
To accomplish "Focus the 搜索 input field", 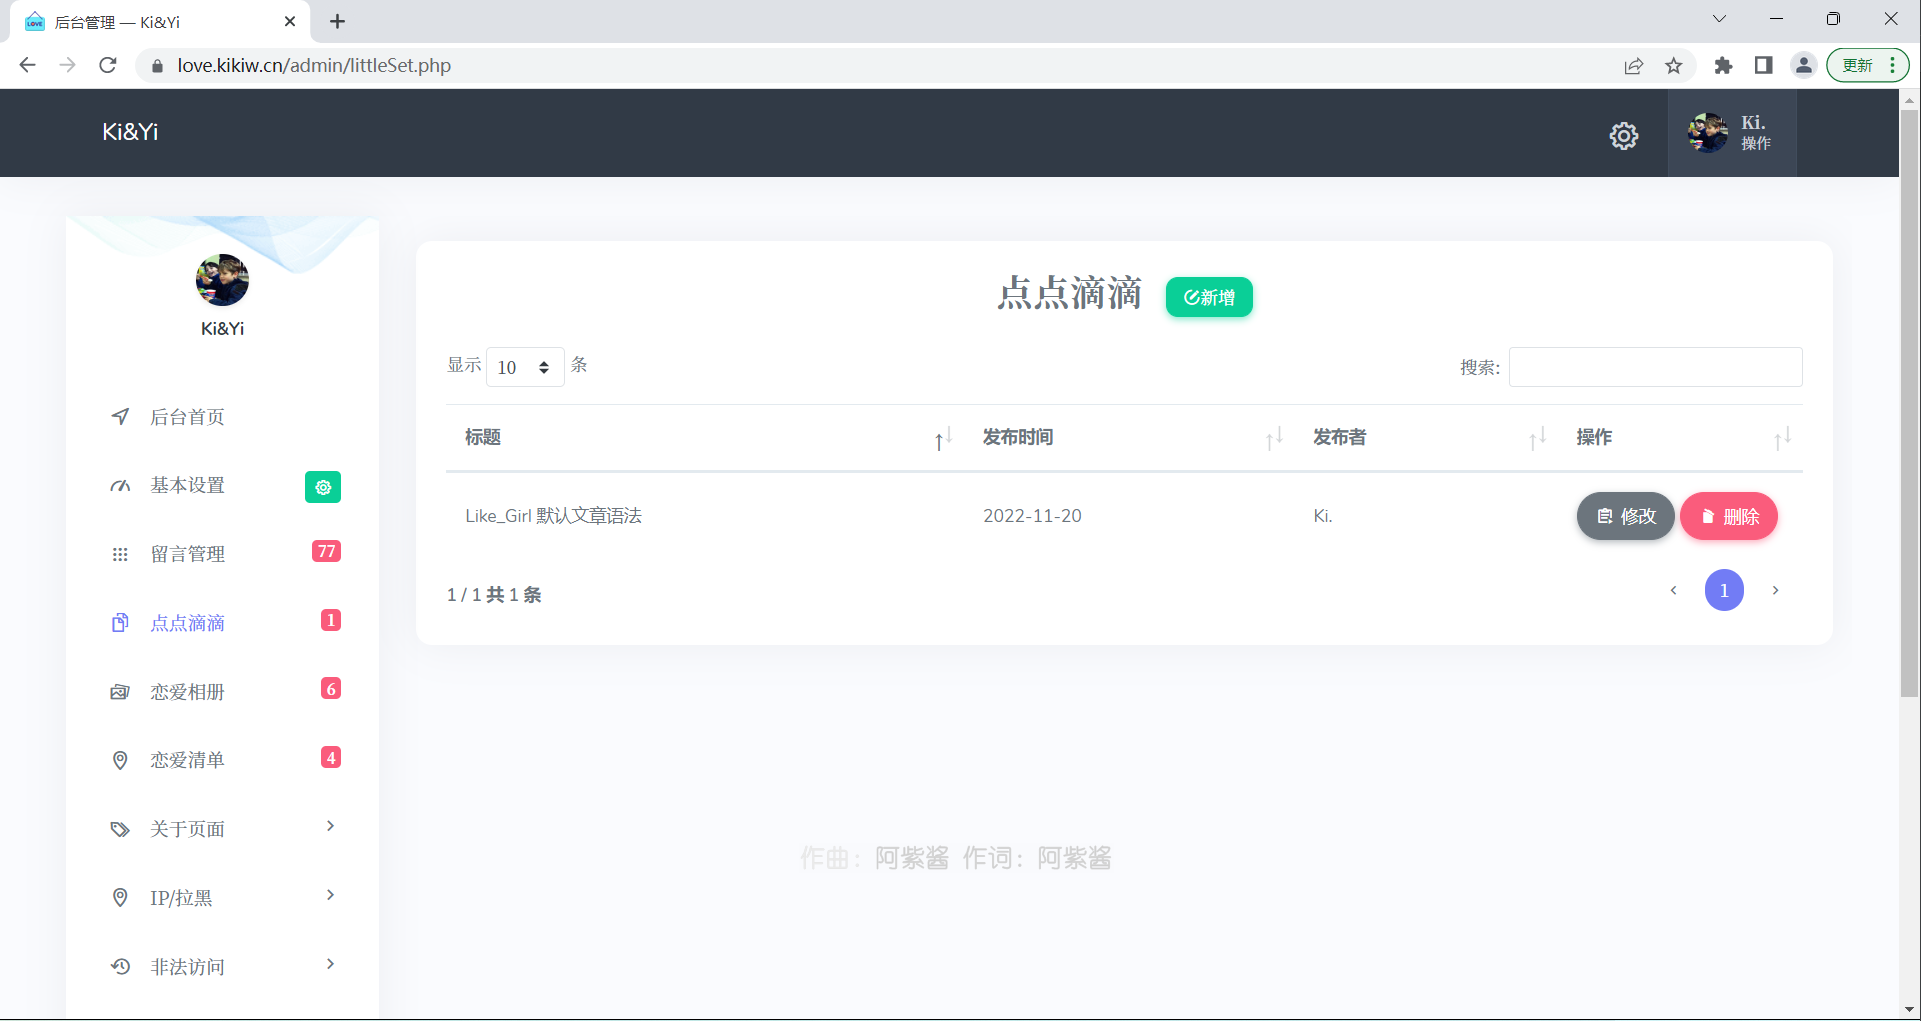I will point(1655,367).
